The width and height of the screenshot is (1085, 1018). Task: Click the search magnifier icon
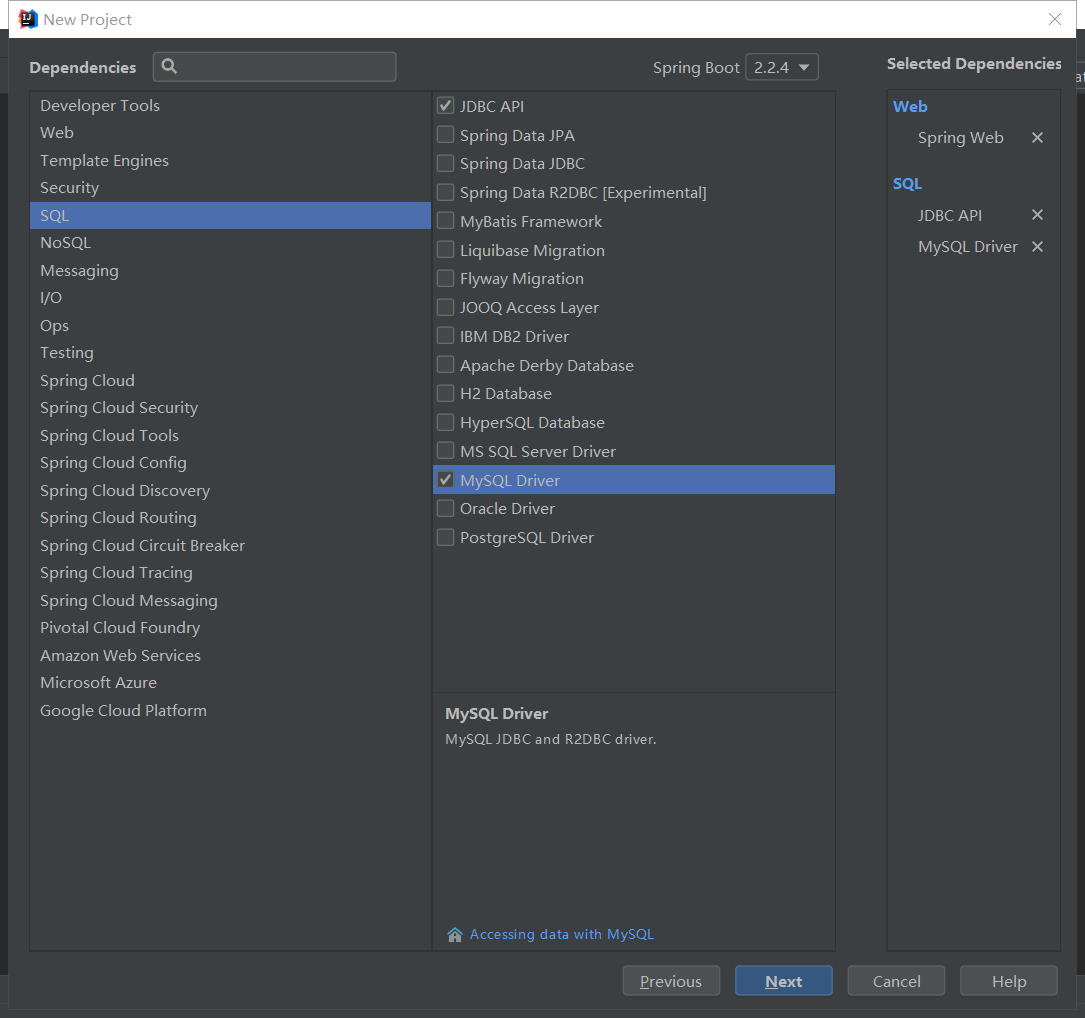click(x=169, y=66)
